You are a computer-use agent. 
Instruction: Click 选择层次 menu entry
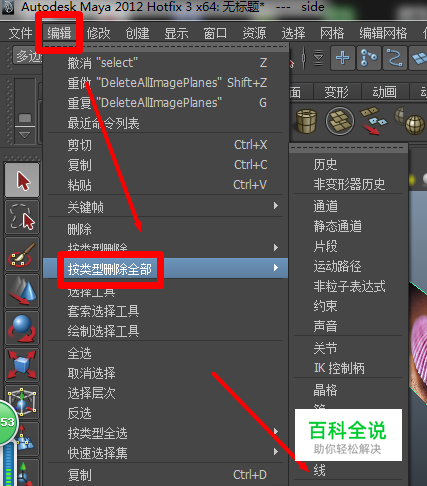click(x=165, y=393)
